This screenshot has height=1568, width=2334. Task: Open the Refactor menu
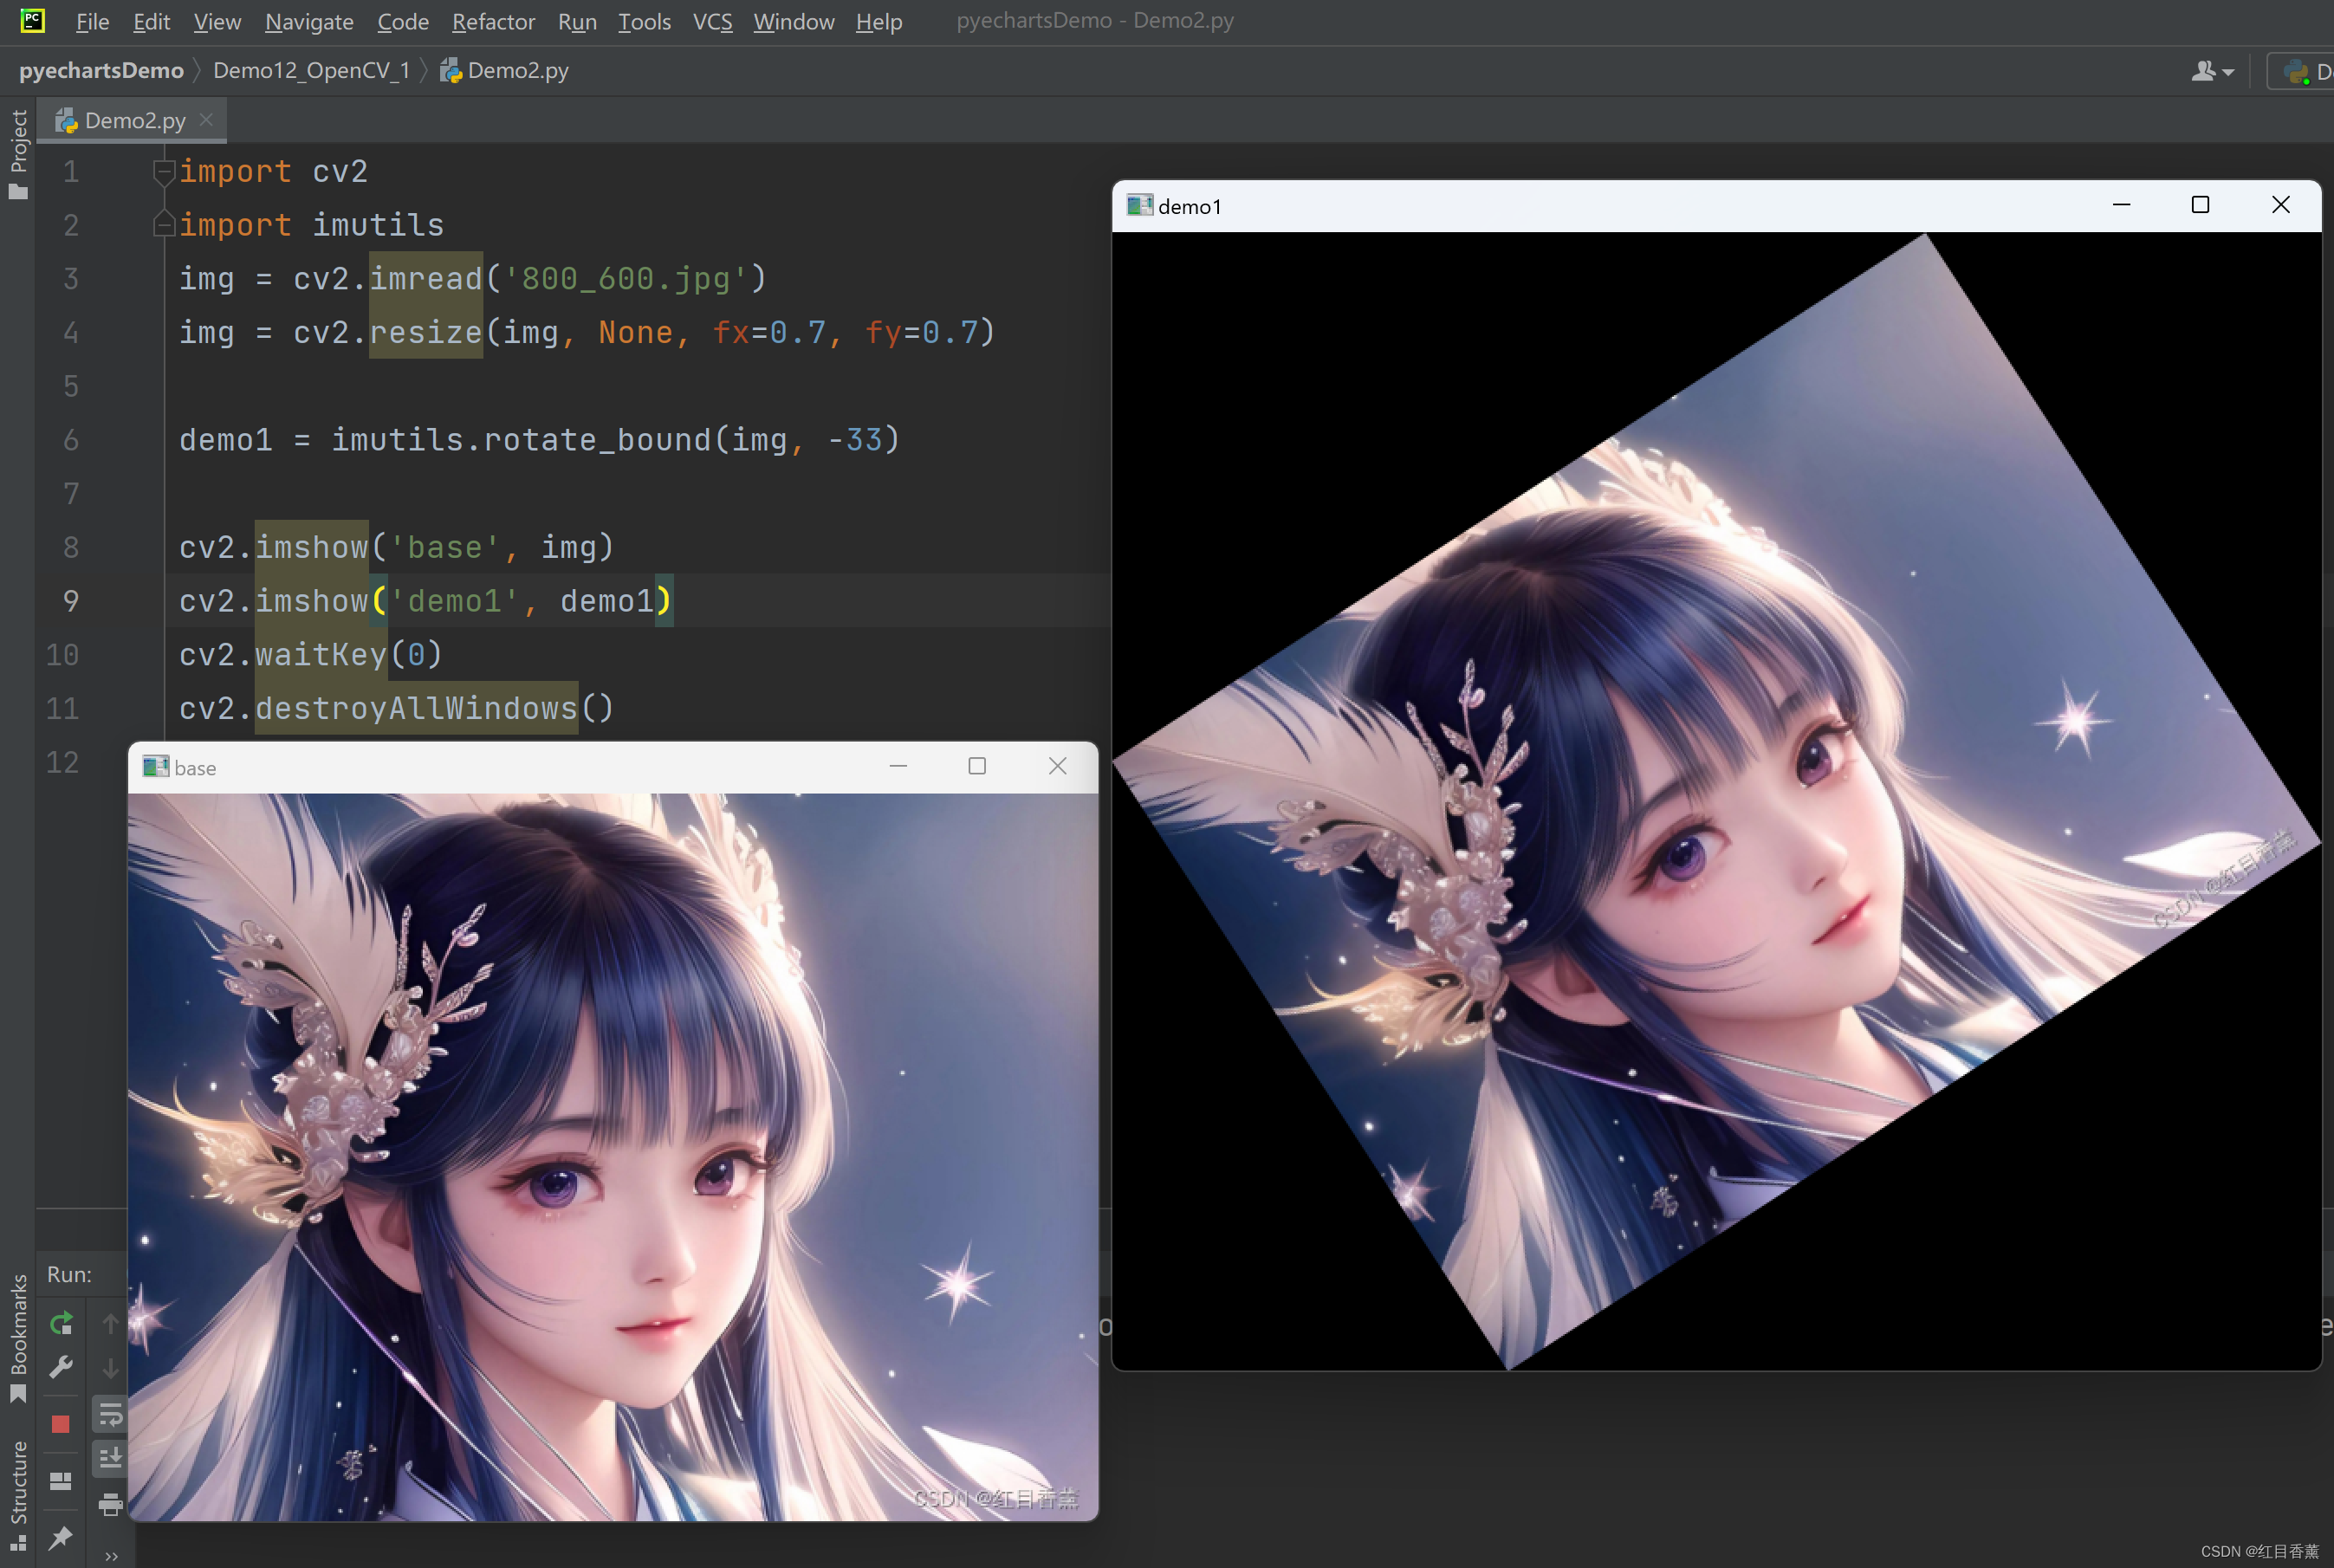click(x=493, y=21)
